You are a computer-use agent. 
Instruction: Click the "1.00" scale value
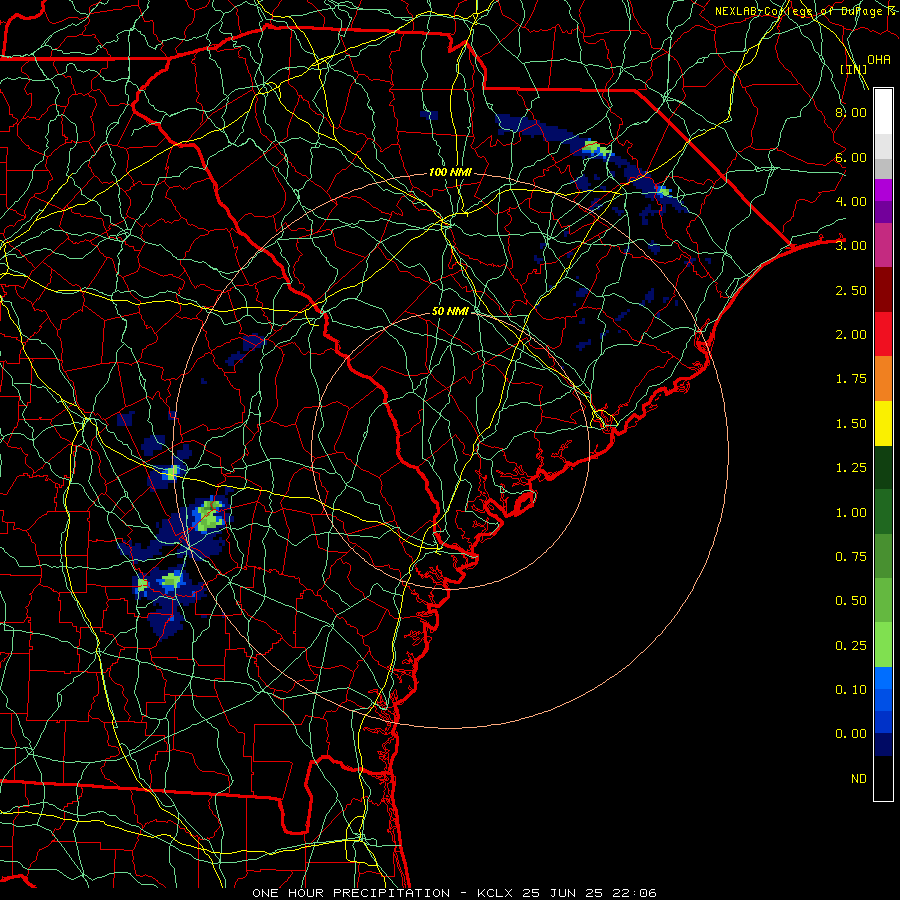851,513
